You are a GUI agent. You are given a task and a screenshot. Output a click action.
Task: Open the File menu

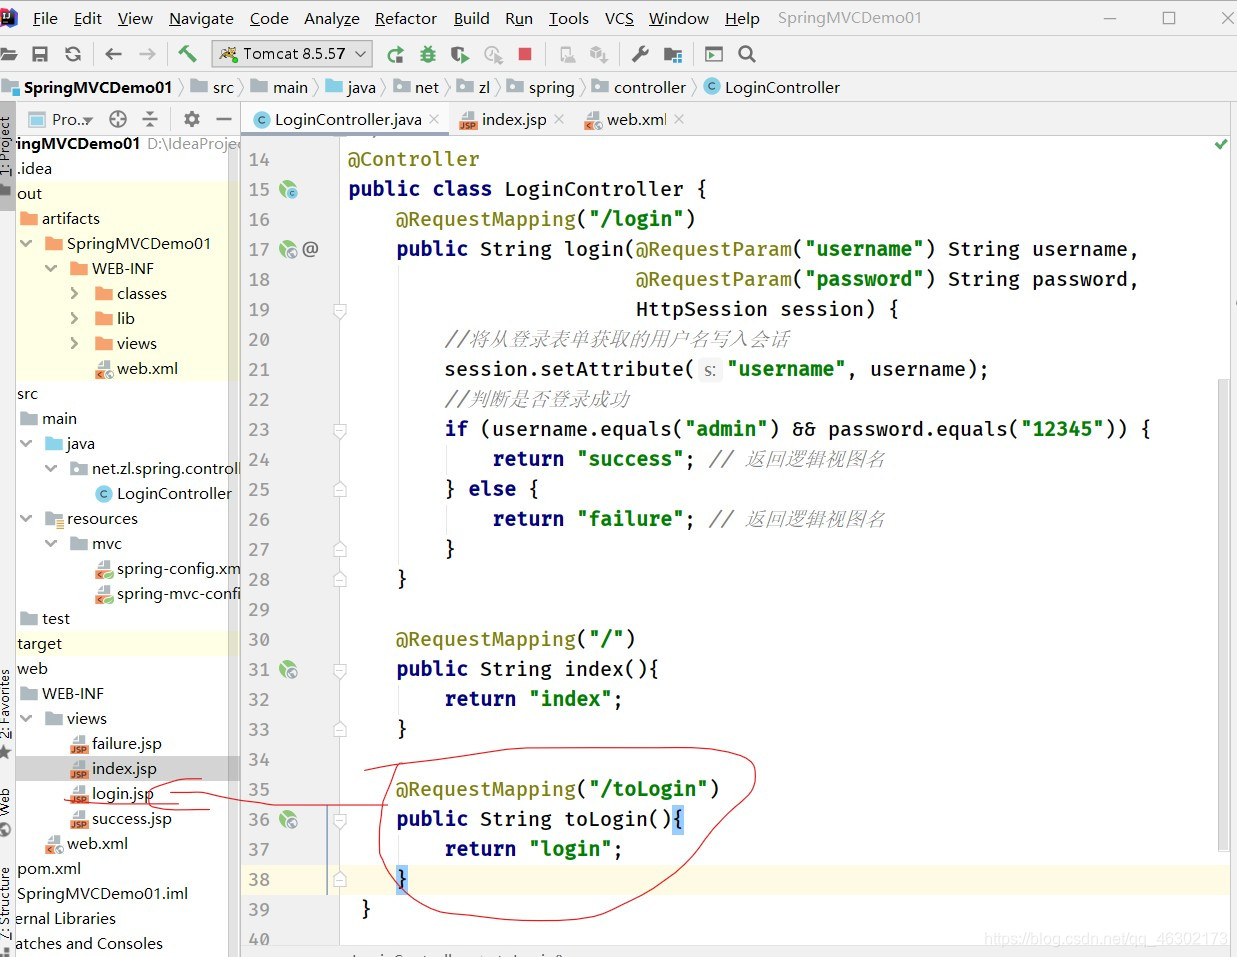45,18
